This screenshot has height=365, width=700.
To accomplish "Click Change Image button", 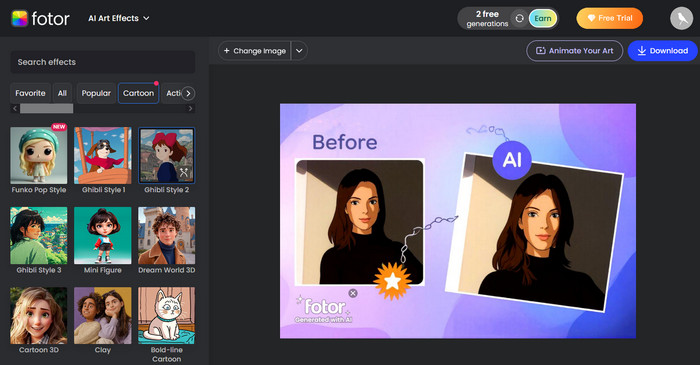I will 254,51.
